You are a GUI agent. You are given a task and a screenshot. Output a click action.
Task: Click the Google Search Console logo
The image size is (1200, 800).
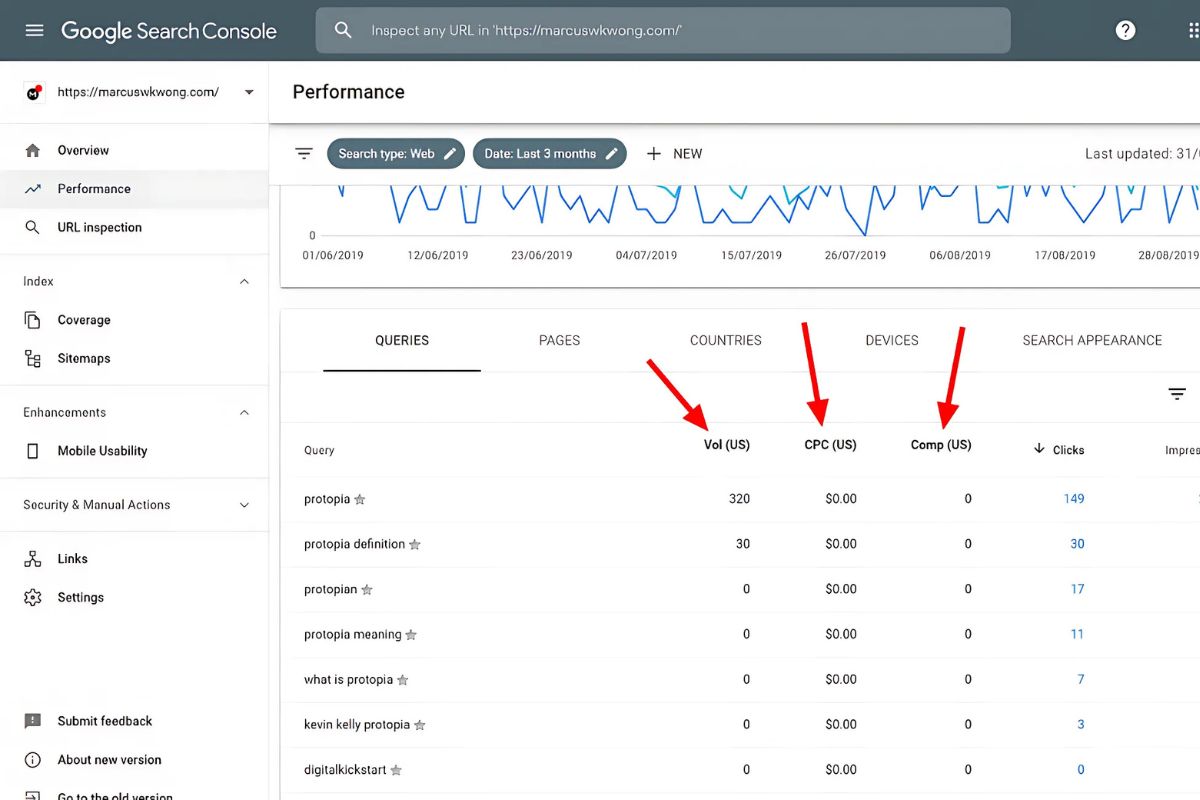pyautogui.click(x=169, y=31)
